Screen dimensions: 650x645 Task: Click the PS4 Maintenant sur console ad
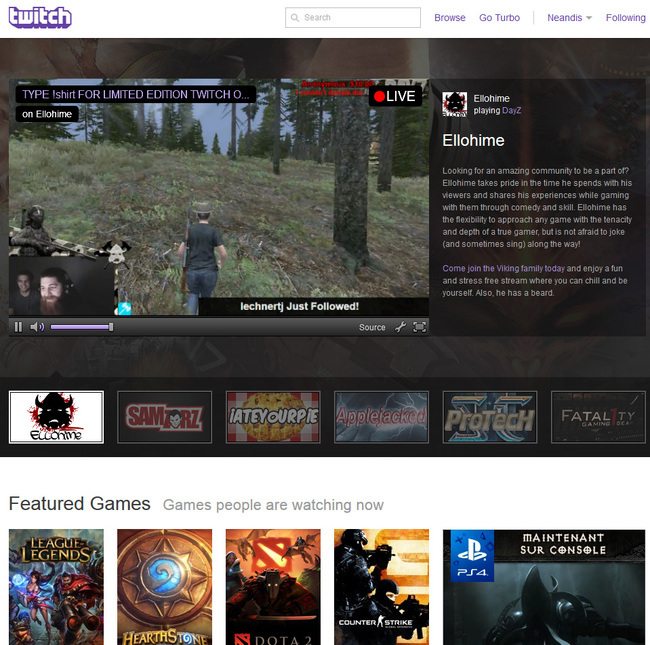(544, 587)
